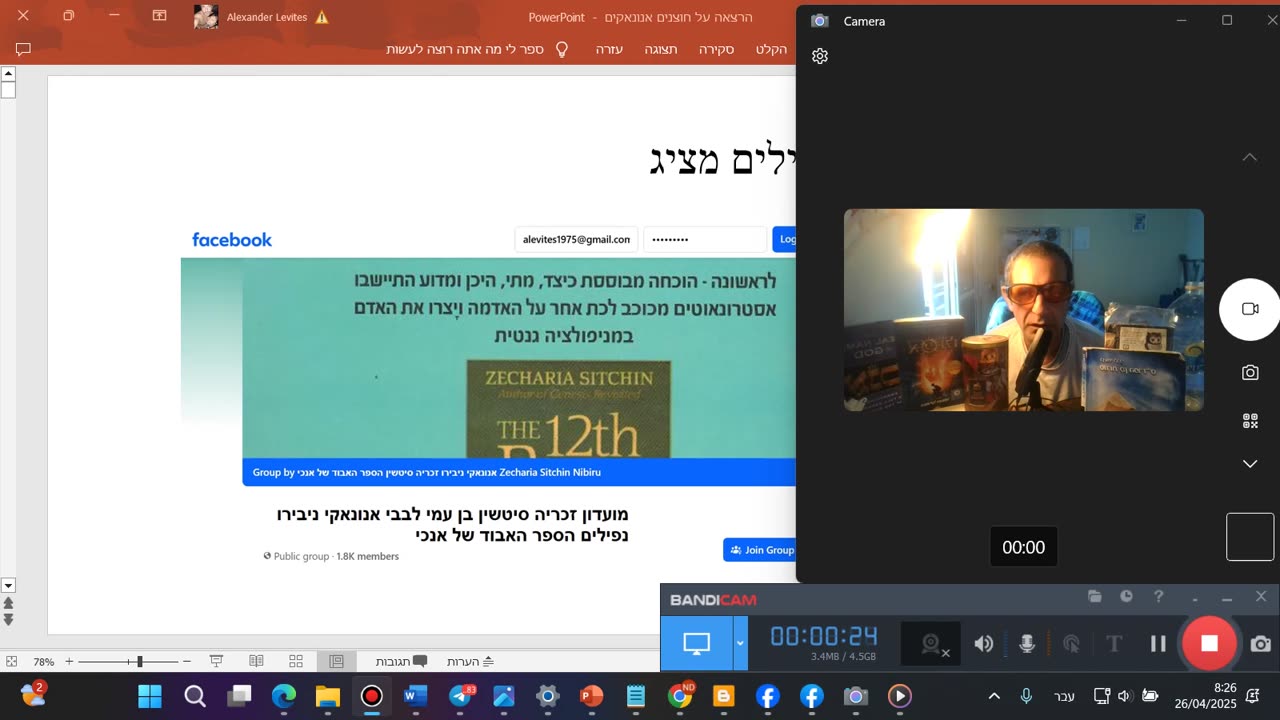Zoom in with the plus button

[69, 661]
